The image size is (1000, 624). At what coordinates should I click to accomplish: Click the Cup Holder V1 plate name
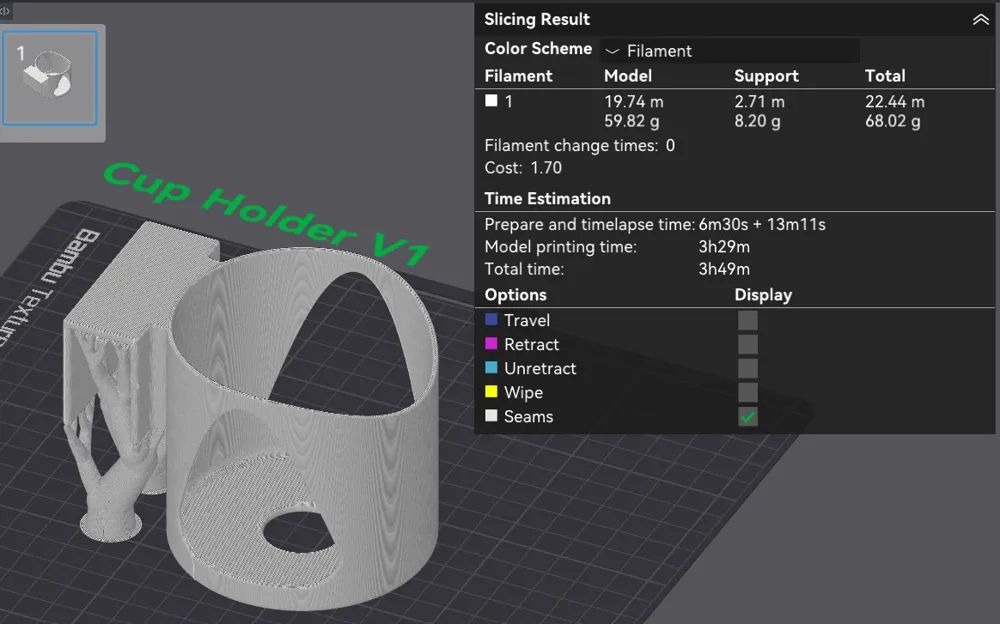[x=265, y=214]
